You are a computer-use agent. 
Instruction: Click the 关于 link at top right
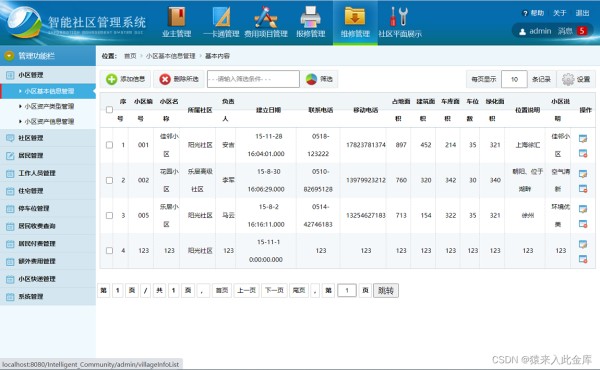pos(559,13)
